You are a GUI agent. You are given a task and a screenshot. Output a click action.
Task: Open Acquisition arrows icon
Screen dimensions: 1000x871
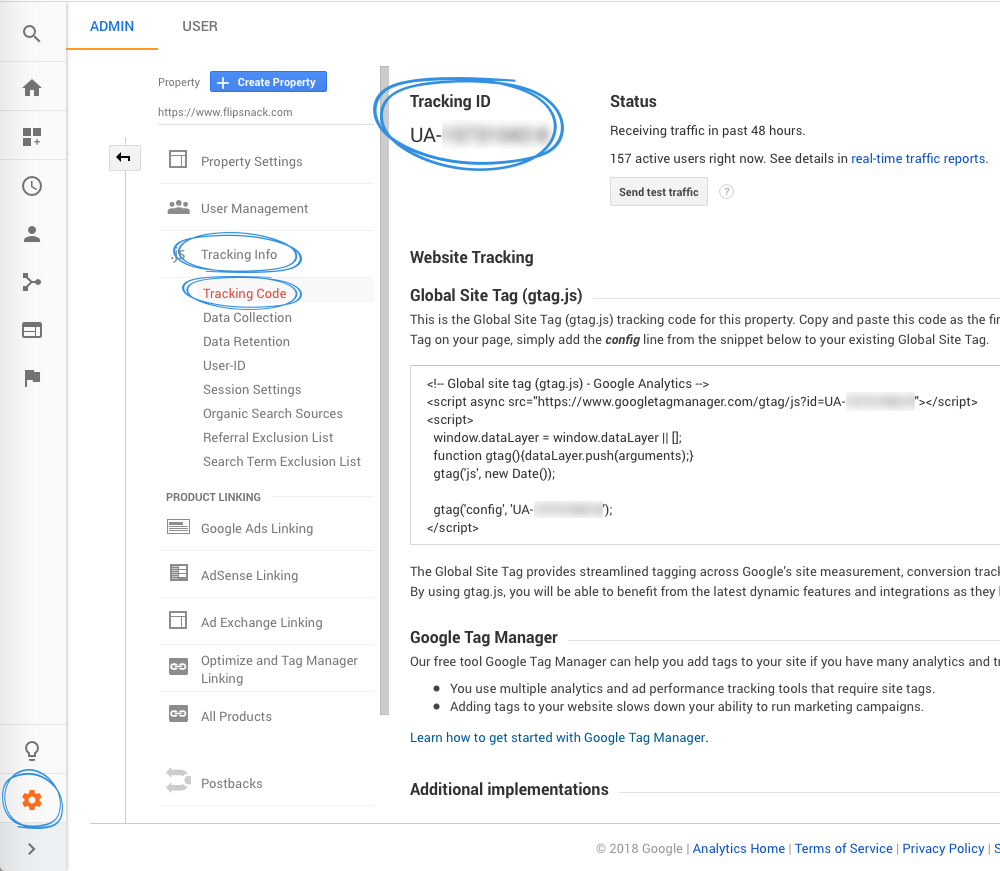pyautogui.click(x=32, y=282)
